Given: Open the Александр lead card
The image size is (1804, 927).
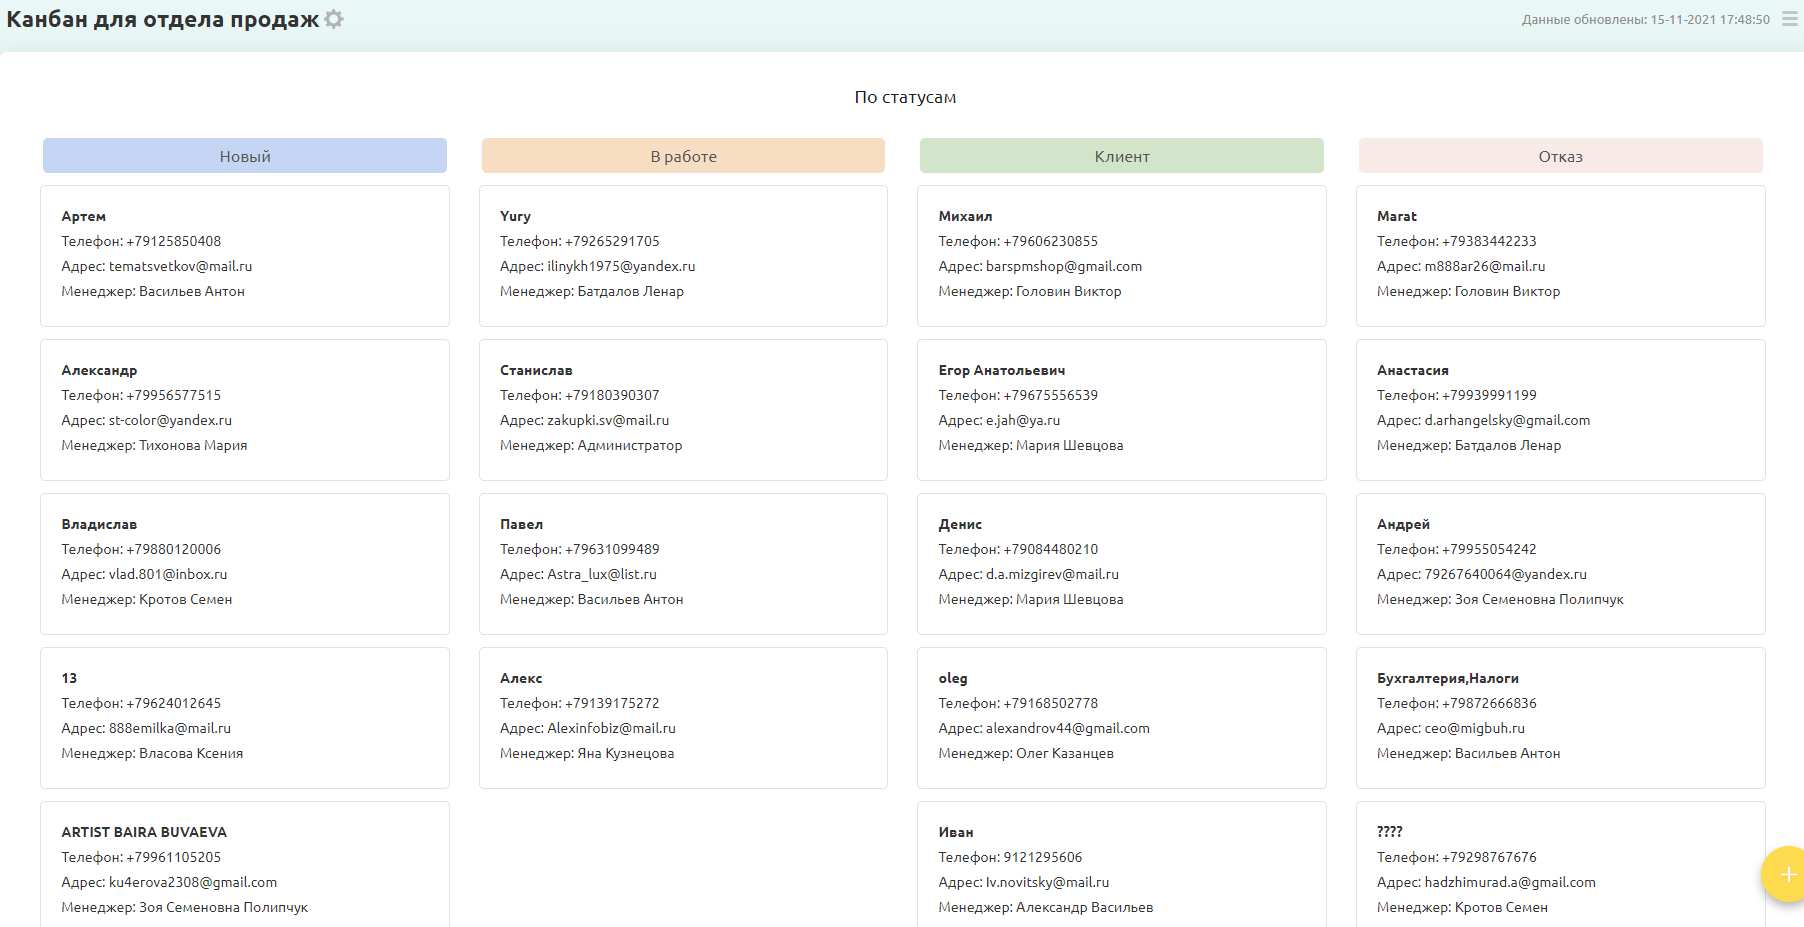Looking at the screenshot, I should [x=245, y=409].
